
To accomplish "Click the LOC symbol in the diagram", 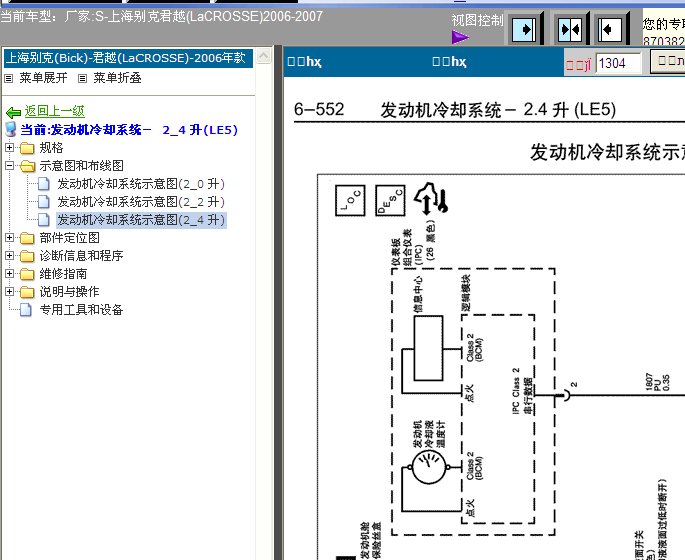I will pyautogui.click(x=350, y=200).
